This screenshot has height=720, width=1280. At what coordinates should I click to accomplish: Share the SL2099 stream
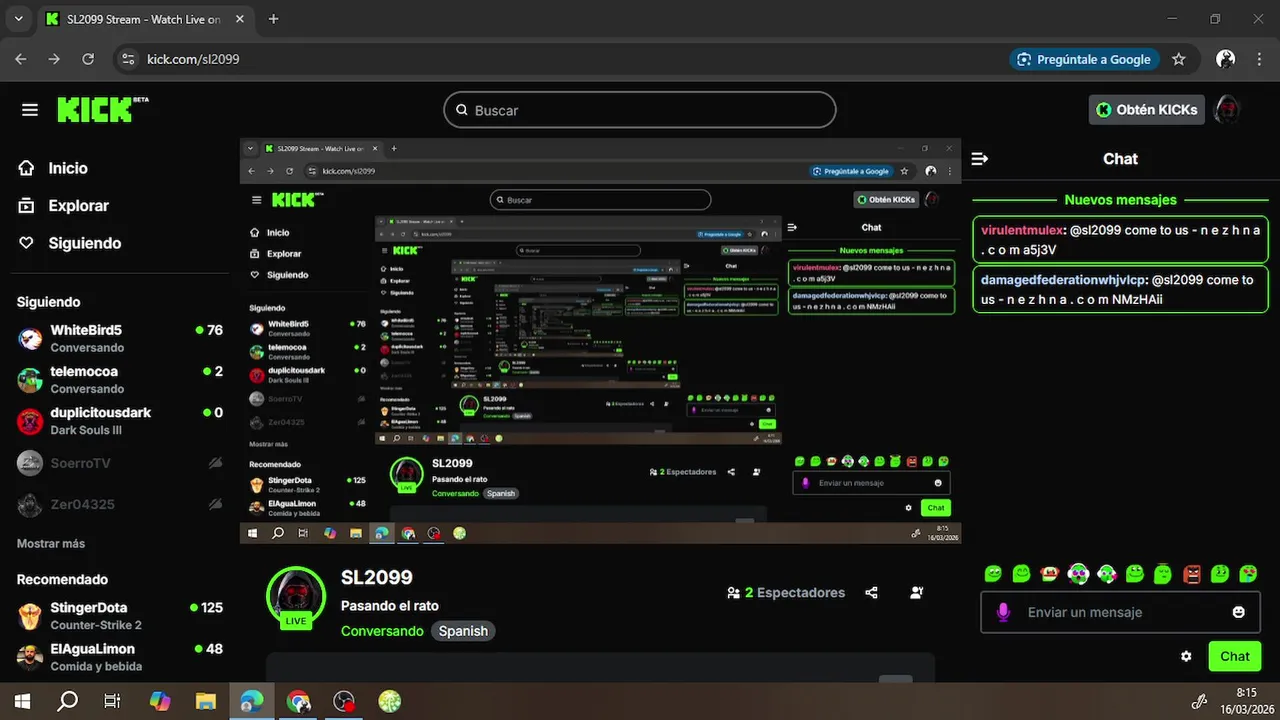click(871, 593)
